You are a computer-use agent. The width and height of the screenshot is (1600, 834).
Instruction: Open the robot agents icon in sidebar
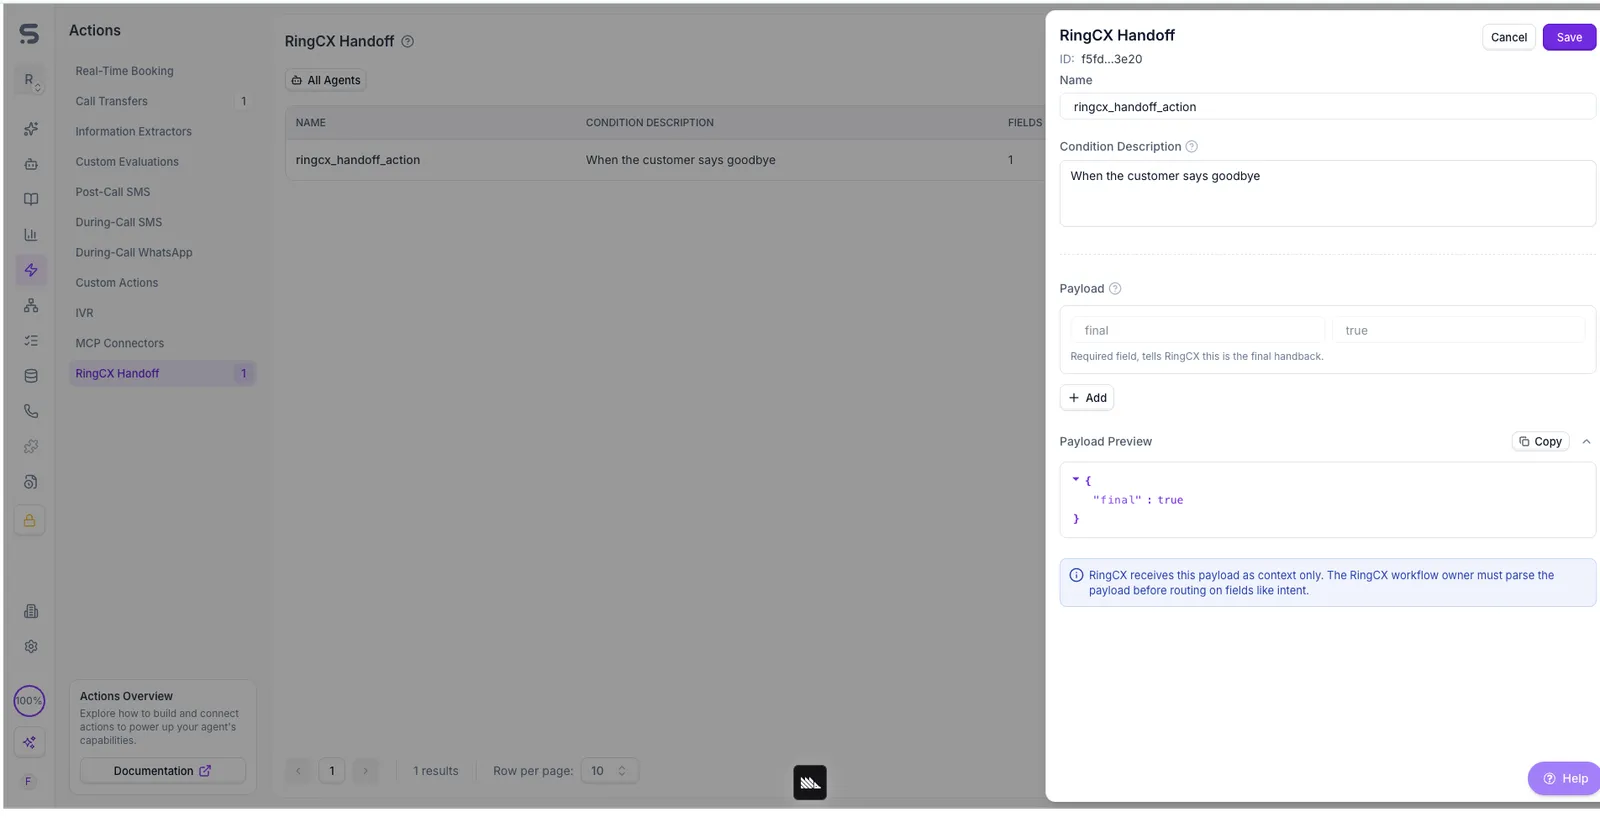(x=31, y=164)
